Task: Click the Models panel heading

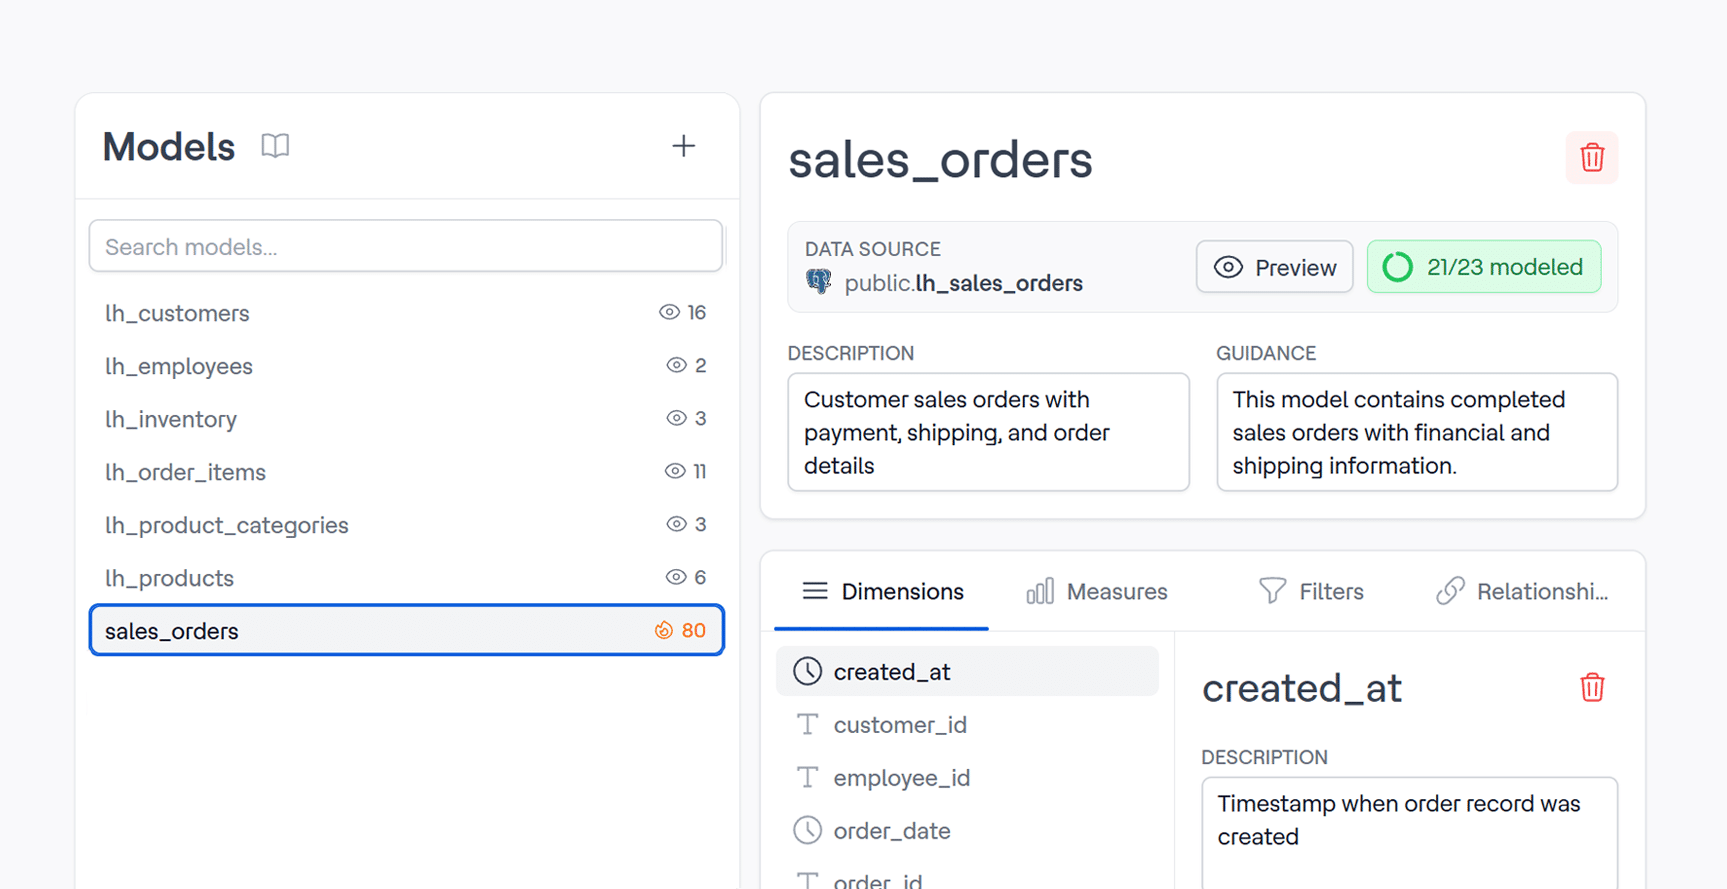Action: [x=168, y=147]
